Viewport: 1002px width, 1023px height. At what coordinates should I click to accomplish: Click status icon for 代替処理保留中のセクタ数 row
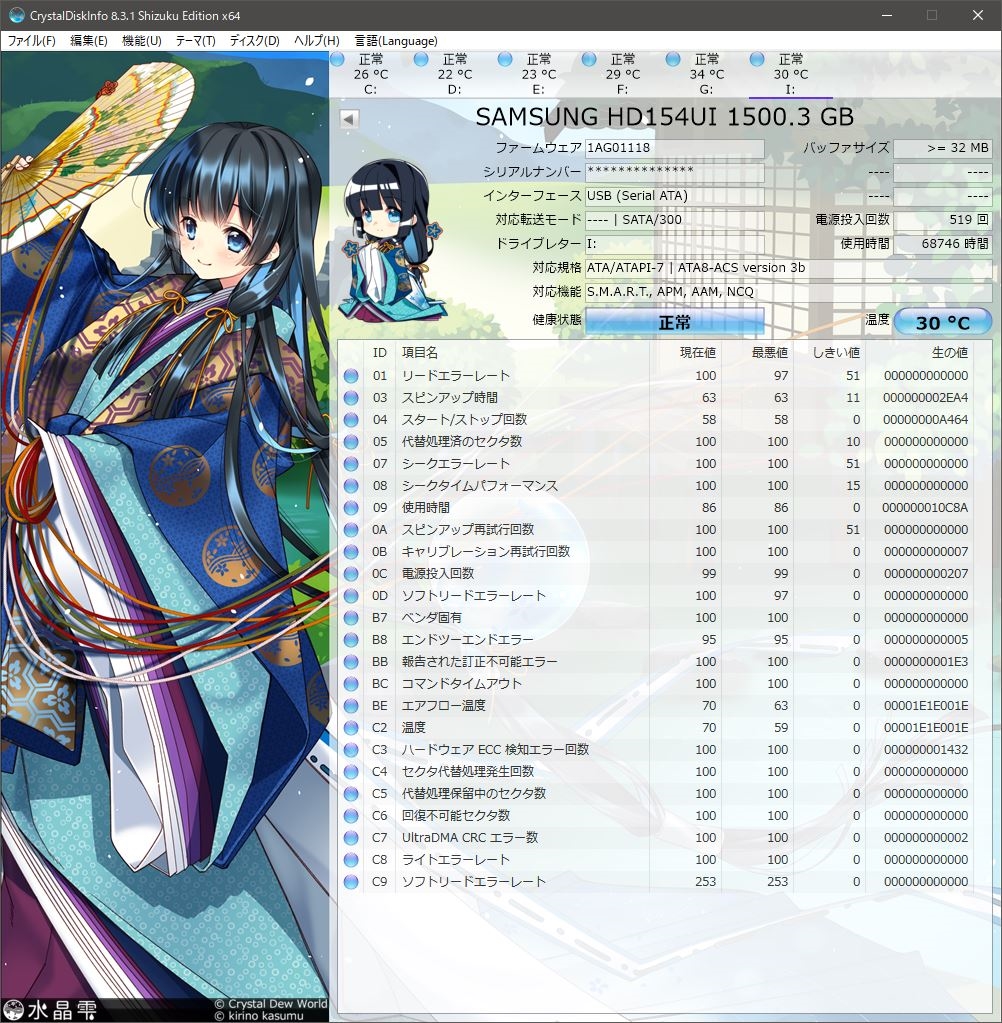351,794
